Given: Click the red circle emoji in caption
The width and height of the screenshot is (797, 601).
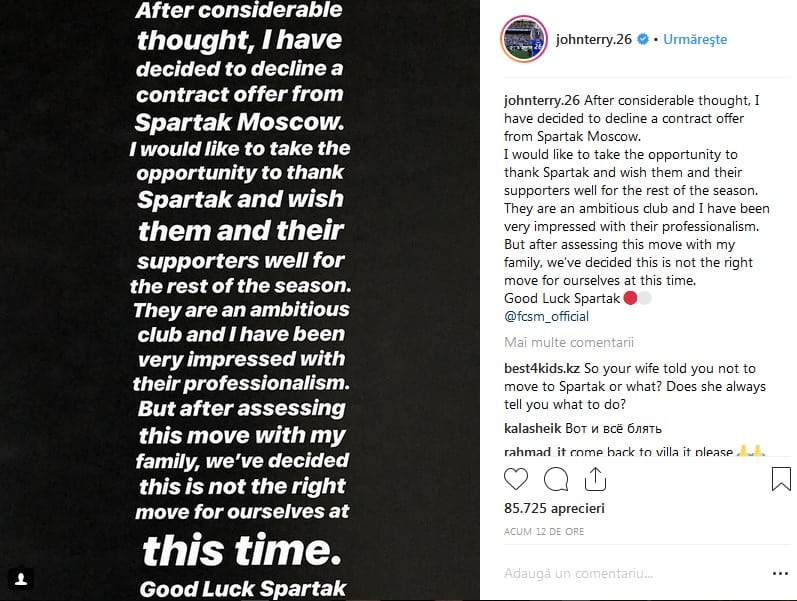Looking at the screenshot, I should 630,299.
